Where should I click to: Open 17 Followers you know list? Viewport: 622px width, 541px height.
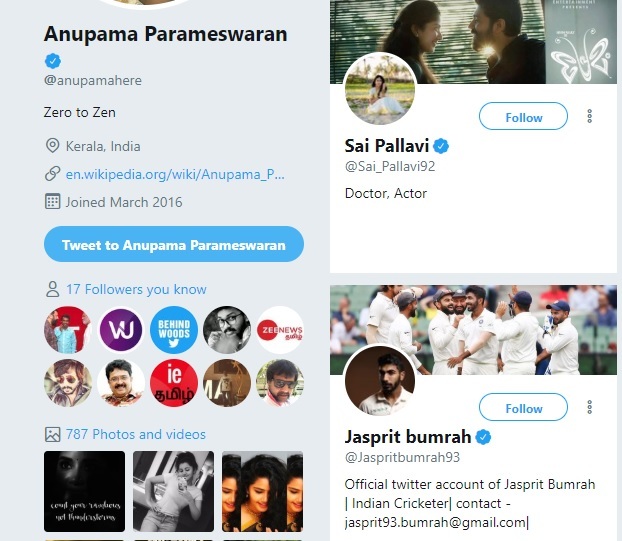point(136,289)
